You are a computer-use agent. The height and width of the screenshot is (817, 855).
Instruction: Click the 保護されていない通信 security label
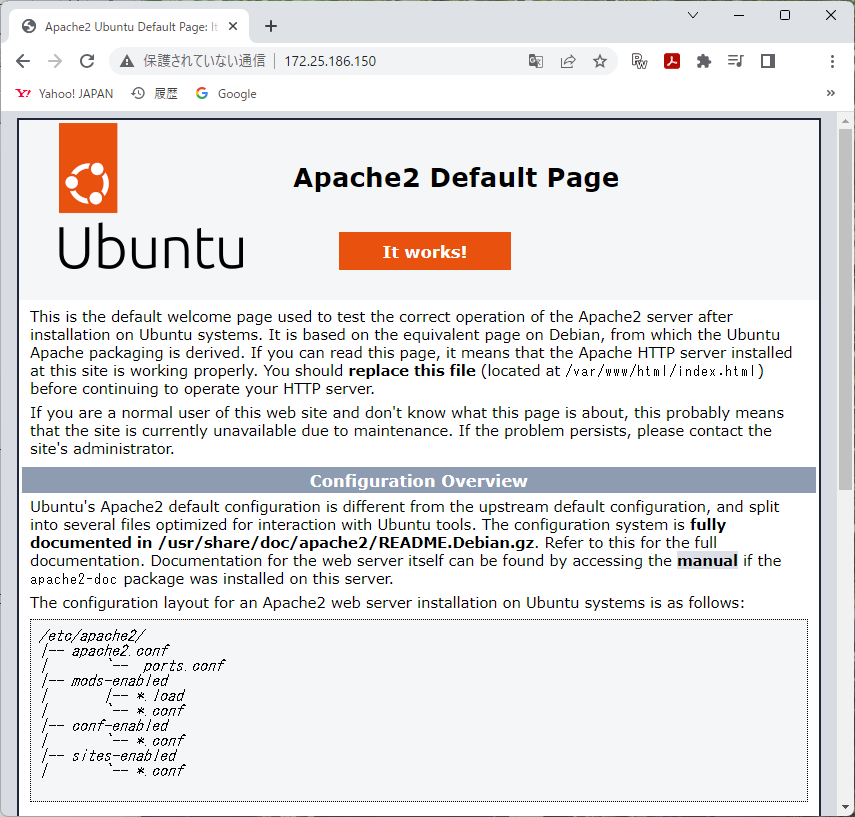click(204, 61)
